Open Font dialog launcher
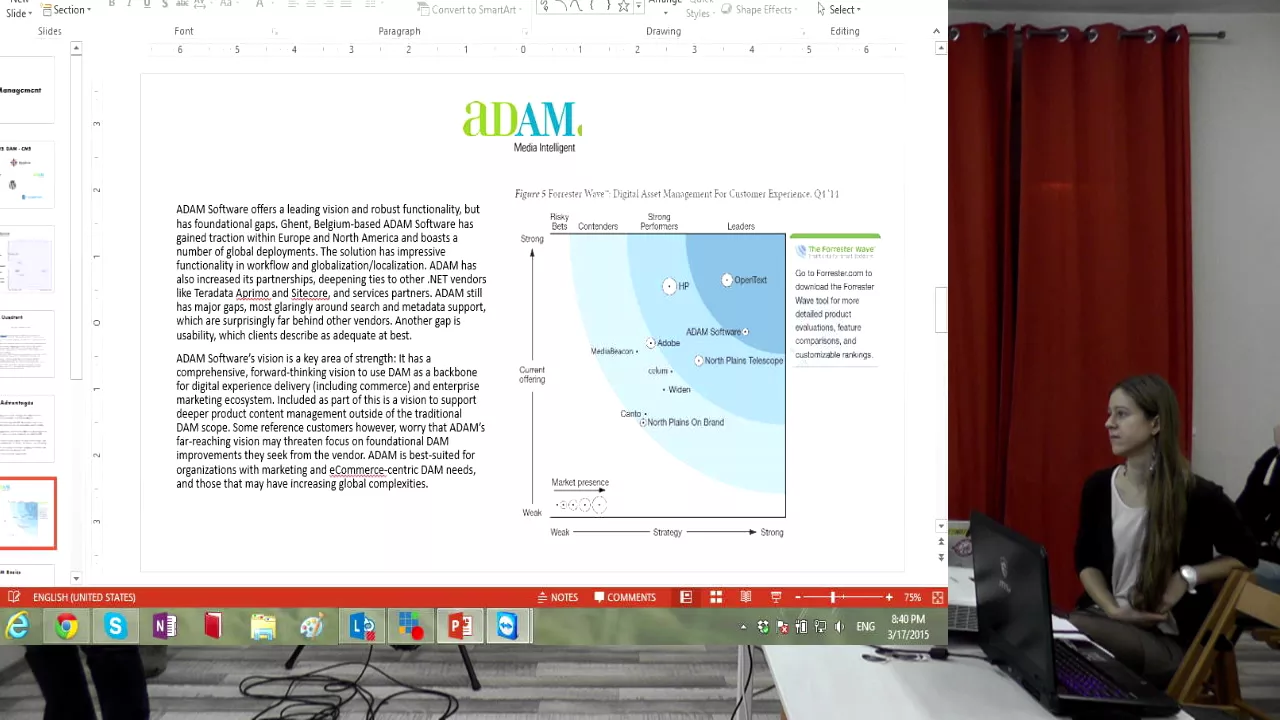 [x=275, y=32]
